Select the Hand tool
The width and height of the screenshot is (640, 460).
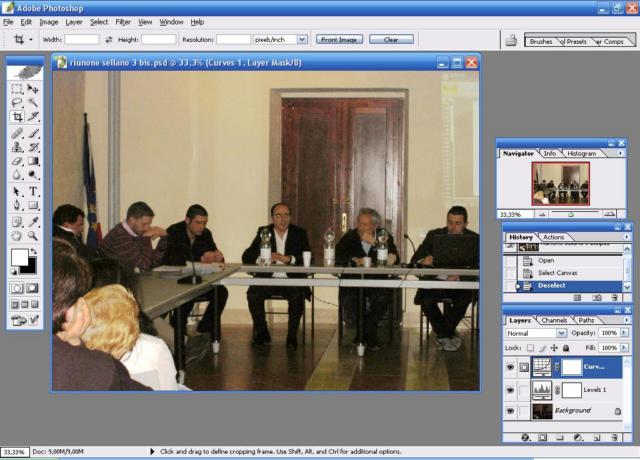(x=17, y=236)
